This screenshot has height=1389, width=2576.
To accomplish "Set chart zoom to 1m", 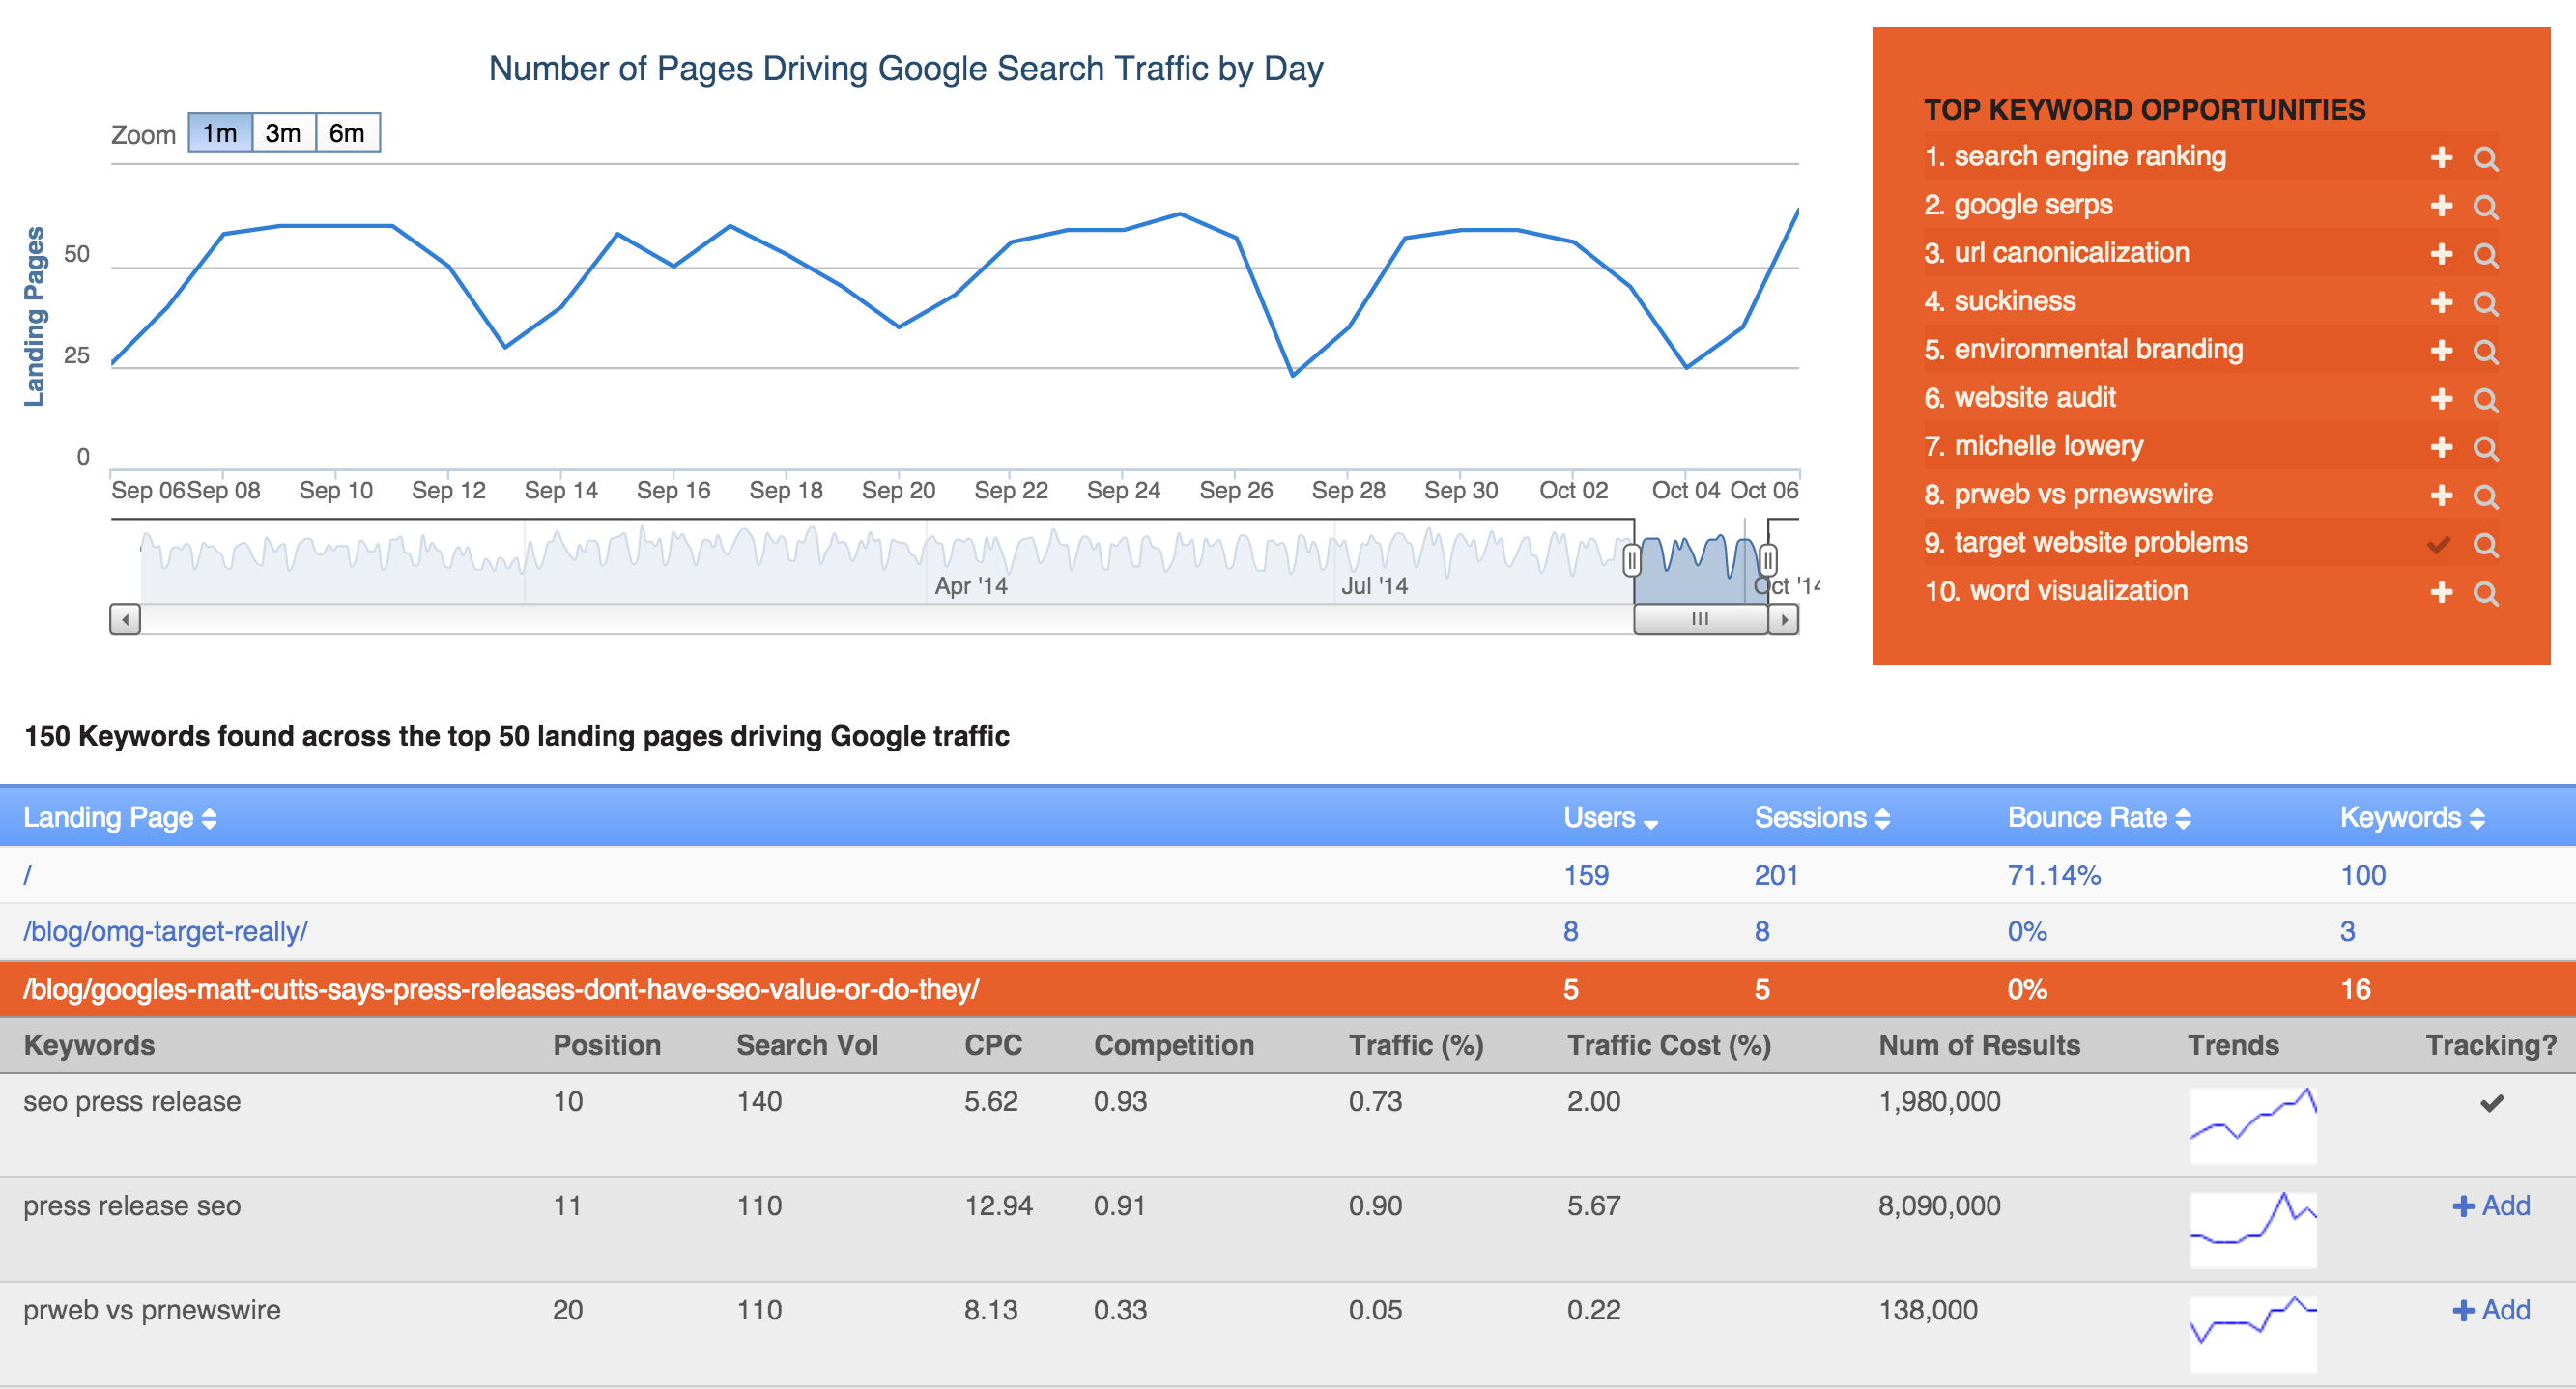I will click(x=220, y=133).
